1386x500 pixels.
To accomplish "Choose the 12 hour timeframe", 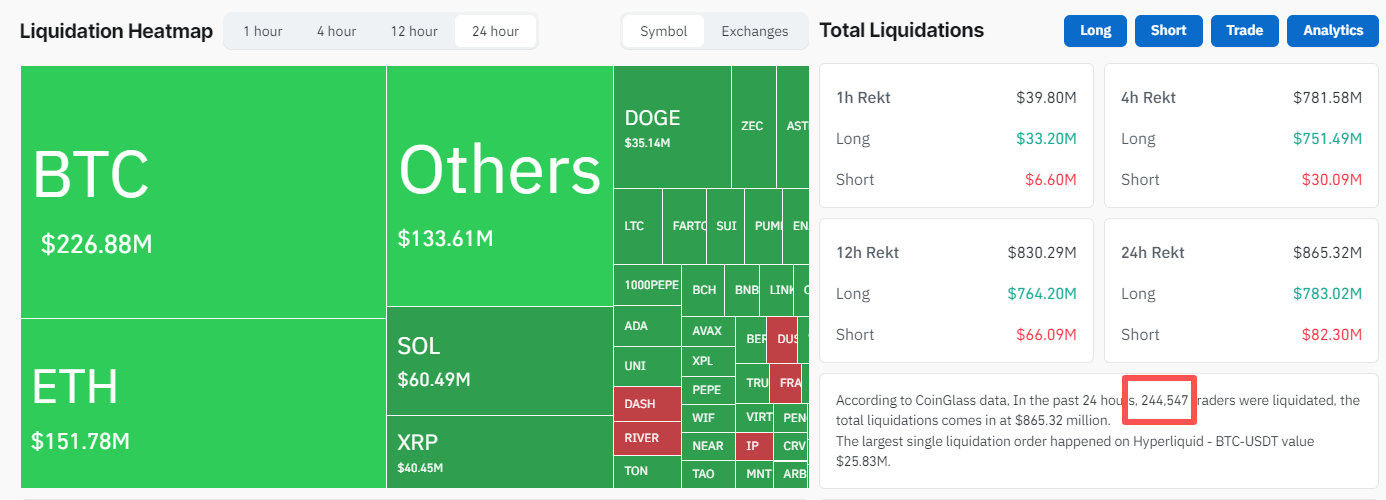I will (414, 31).
